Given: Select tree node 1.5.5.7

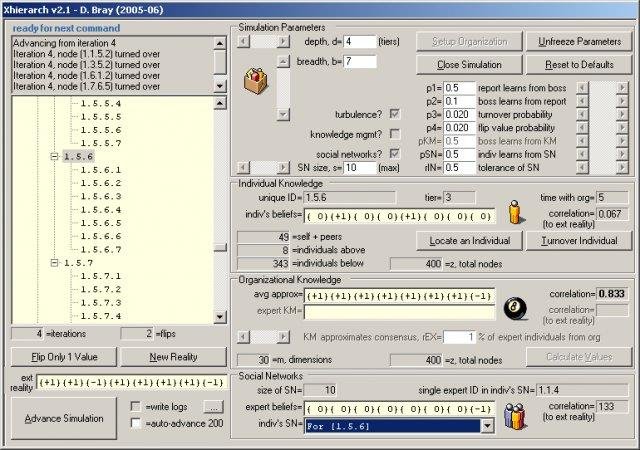Looking at the screenshot, I should pyautogui.click(x=100, y=143).
